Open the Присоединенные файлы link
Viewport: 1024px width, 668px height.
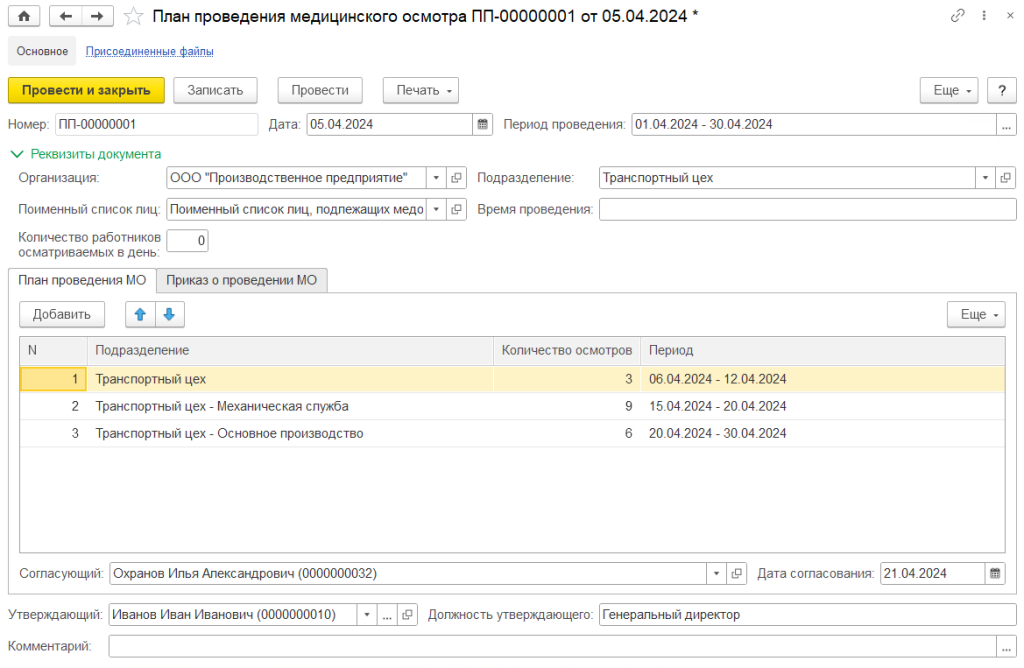click(149, 51)
